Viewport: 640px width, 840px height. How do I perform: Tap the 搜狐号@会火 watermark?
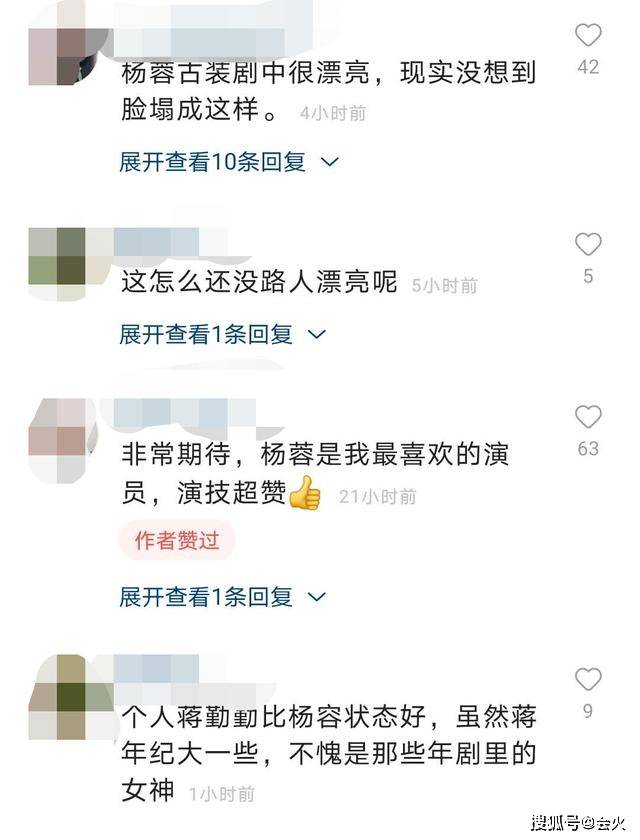click(x=578, y=821)
